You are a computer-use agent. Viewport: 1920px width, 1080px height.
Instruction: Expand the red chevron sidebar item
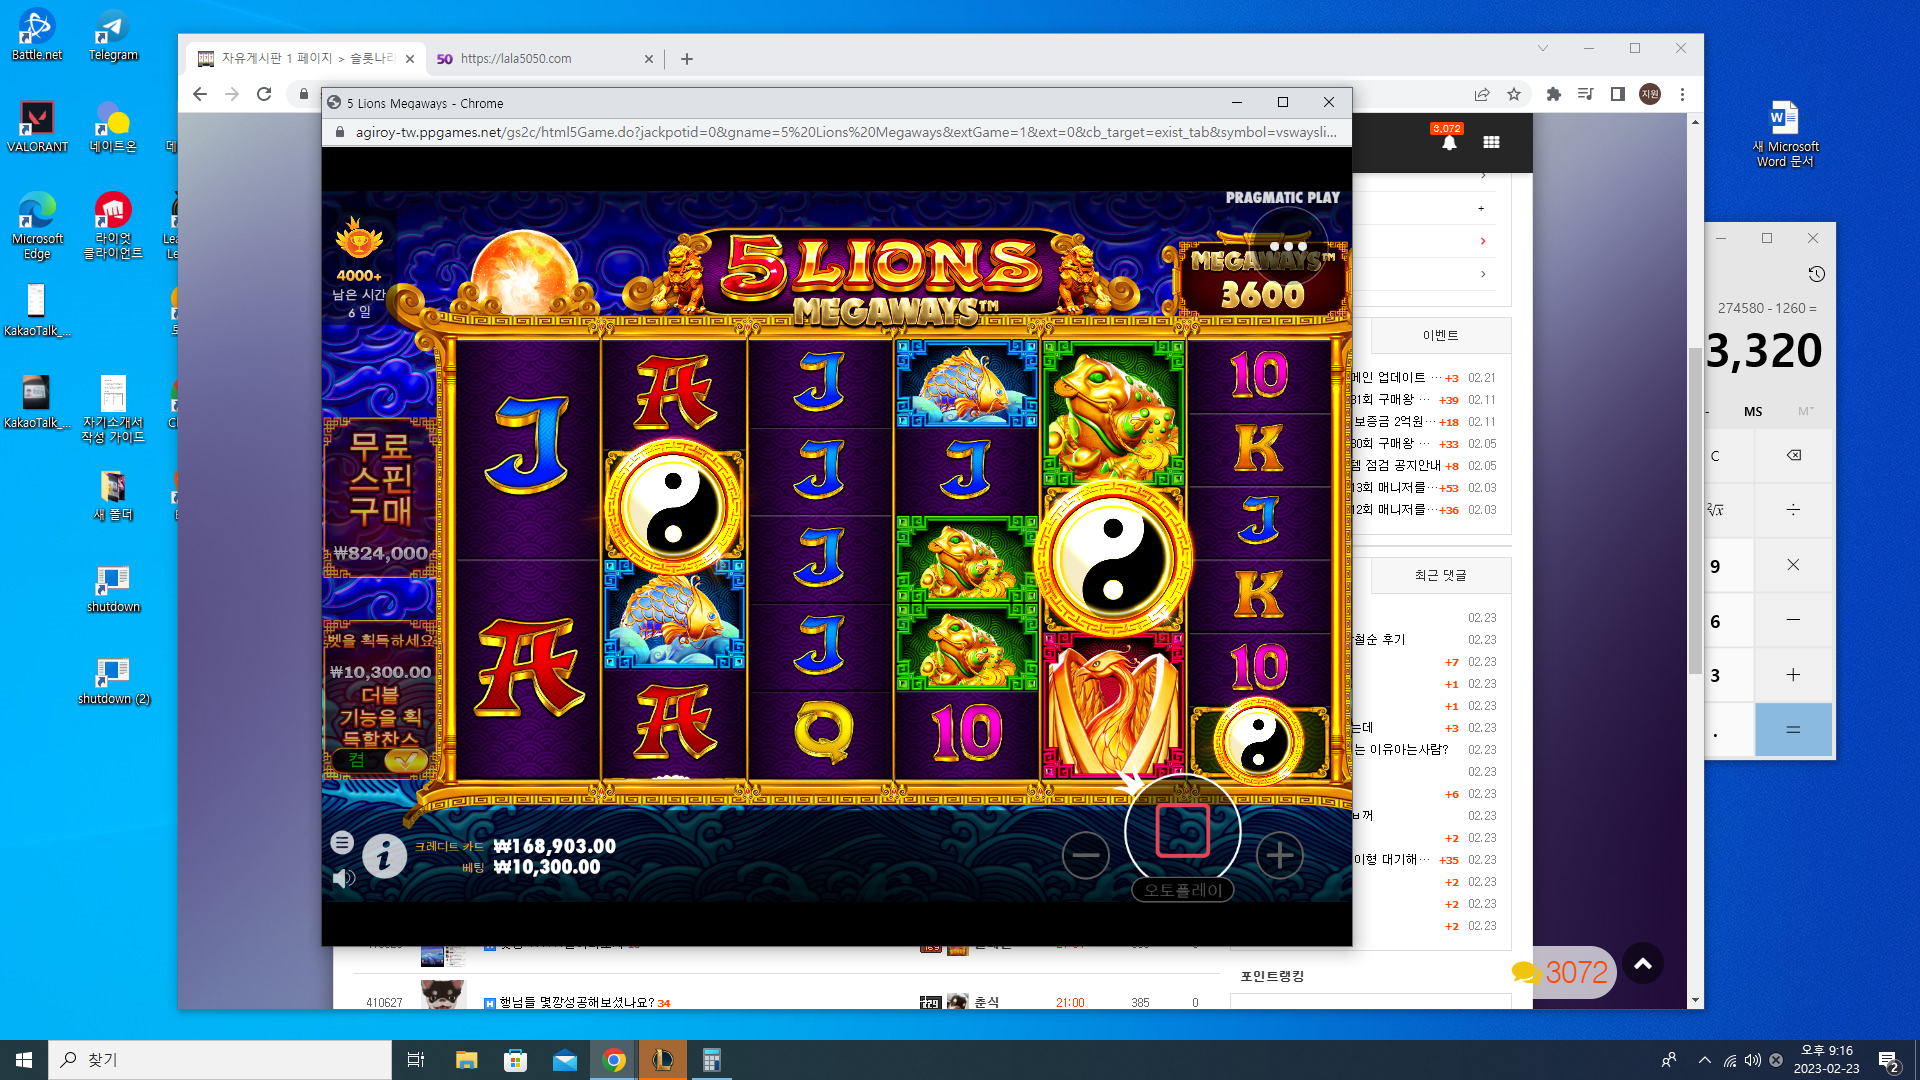1483,241
